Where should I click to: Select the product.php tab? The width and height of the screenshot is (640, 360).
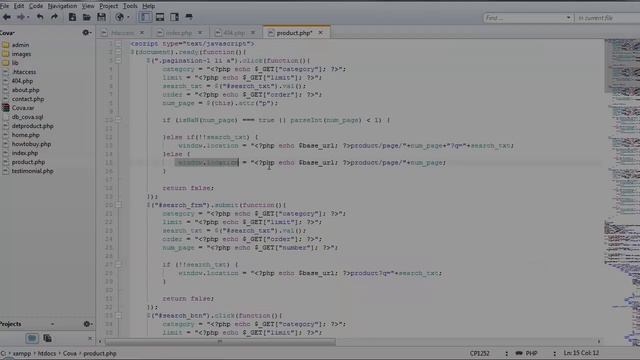point(294,33)
